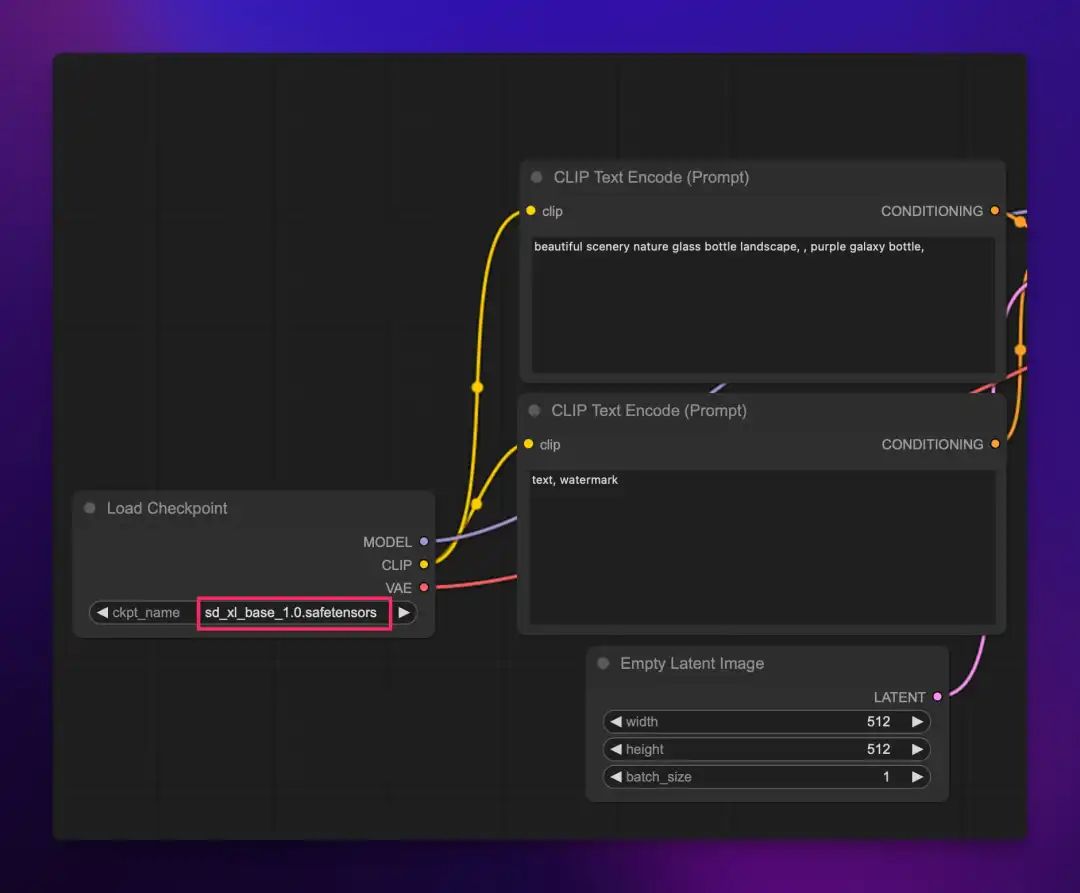Decrease width with its left arrow

tap(616, 722)
